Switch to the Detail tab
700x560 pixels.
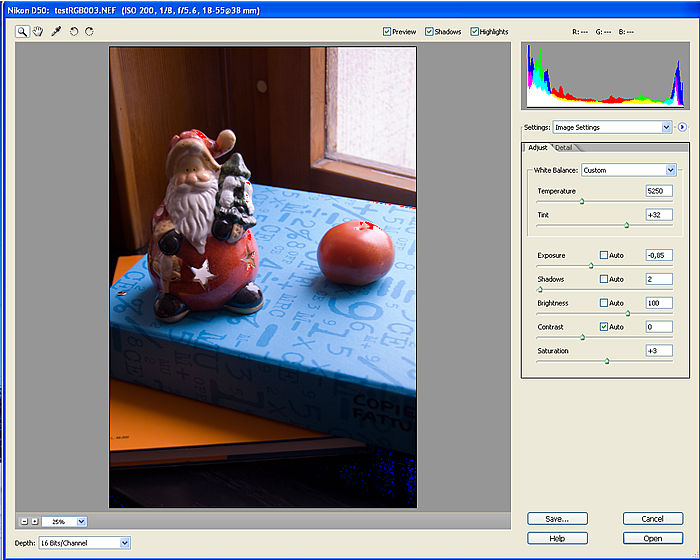(x=564, y=148)
